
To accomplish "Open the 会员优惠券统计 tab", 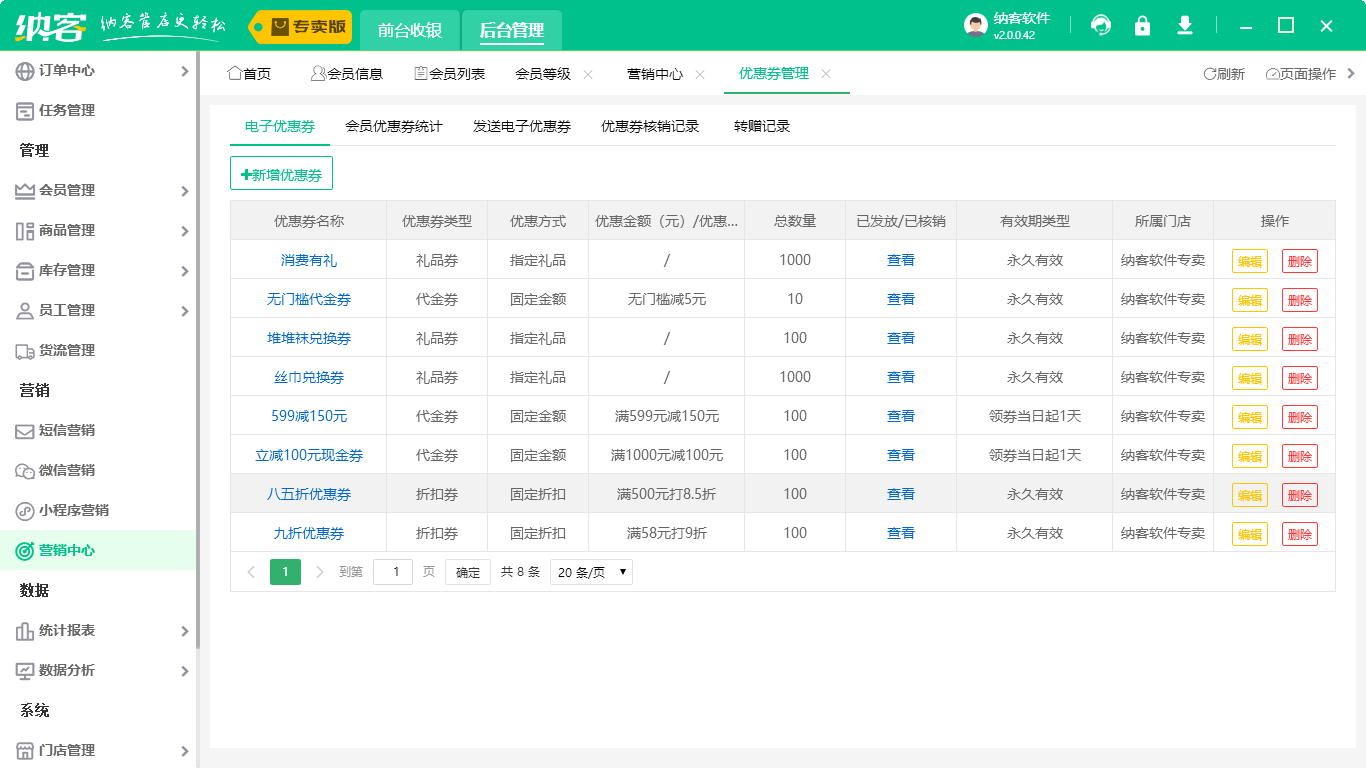I will pos(394,126).
